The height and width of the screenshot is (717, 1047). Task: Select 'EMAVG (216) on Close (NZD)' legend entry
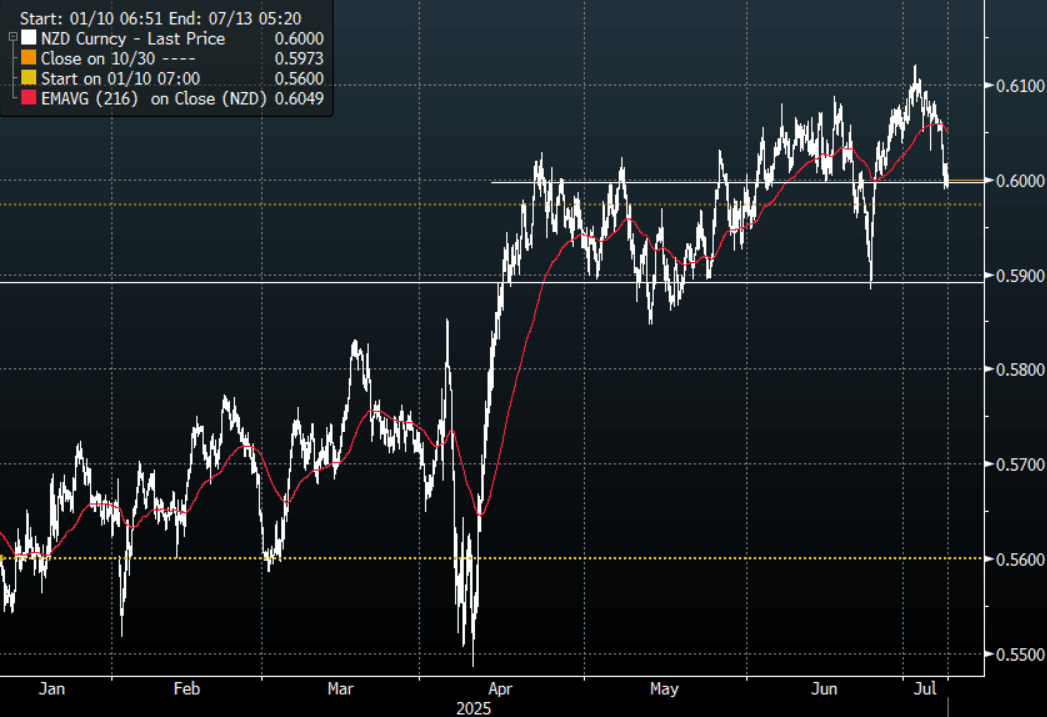click(172, 98)
